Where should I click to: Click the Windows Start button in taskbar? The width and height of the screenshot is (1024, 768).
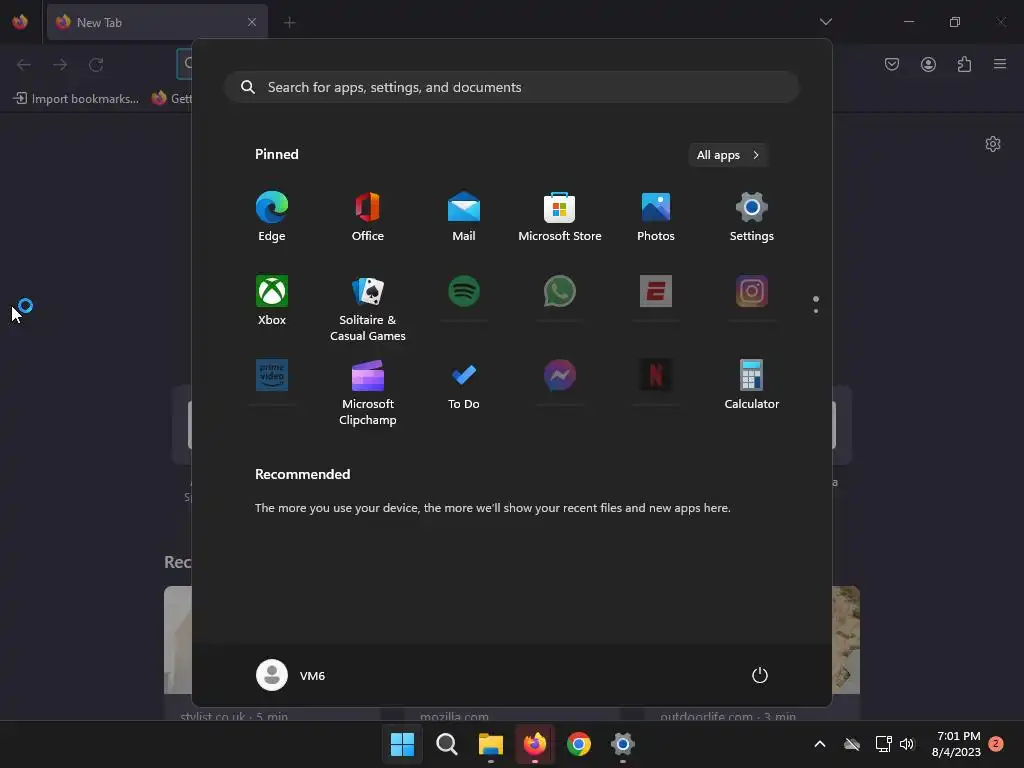click(402, 744)
